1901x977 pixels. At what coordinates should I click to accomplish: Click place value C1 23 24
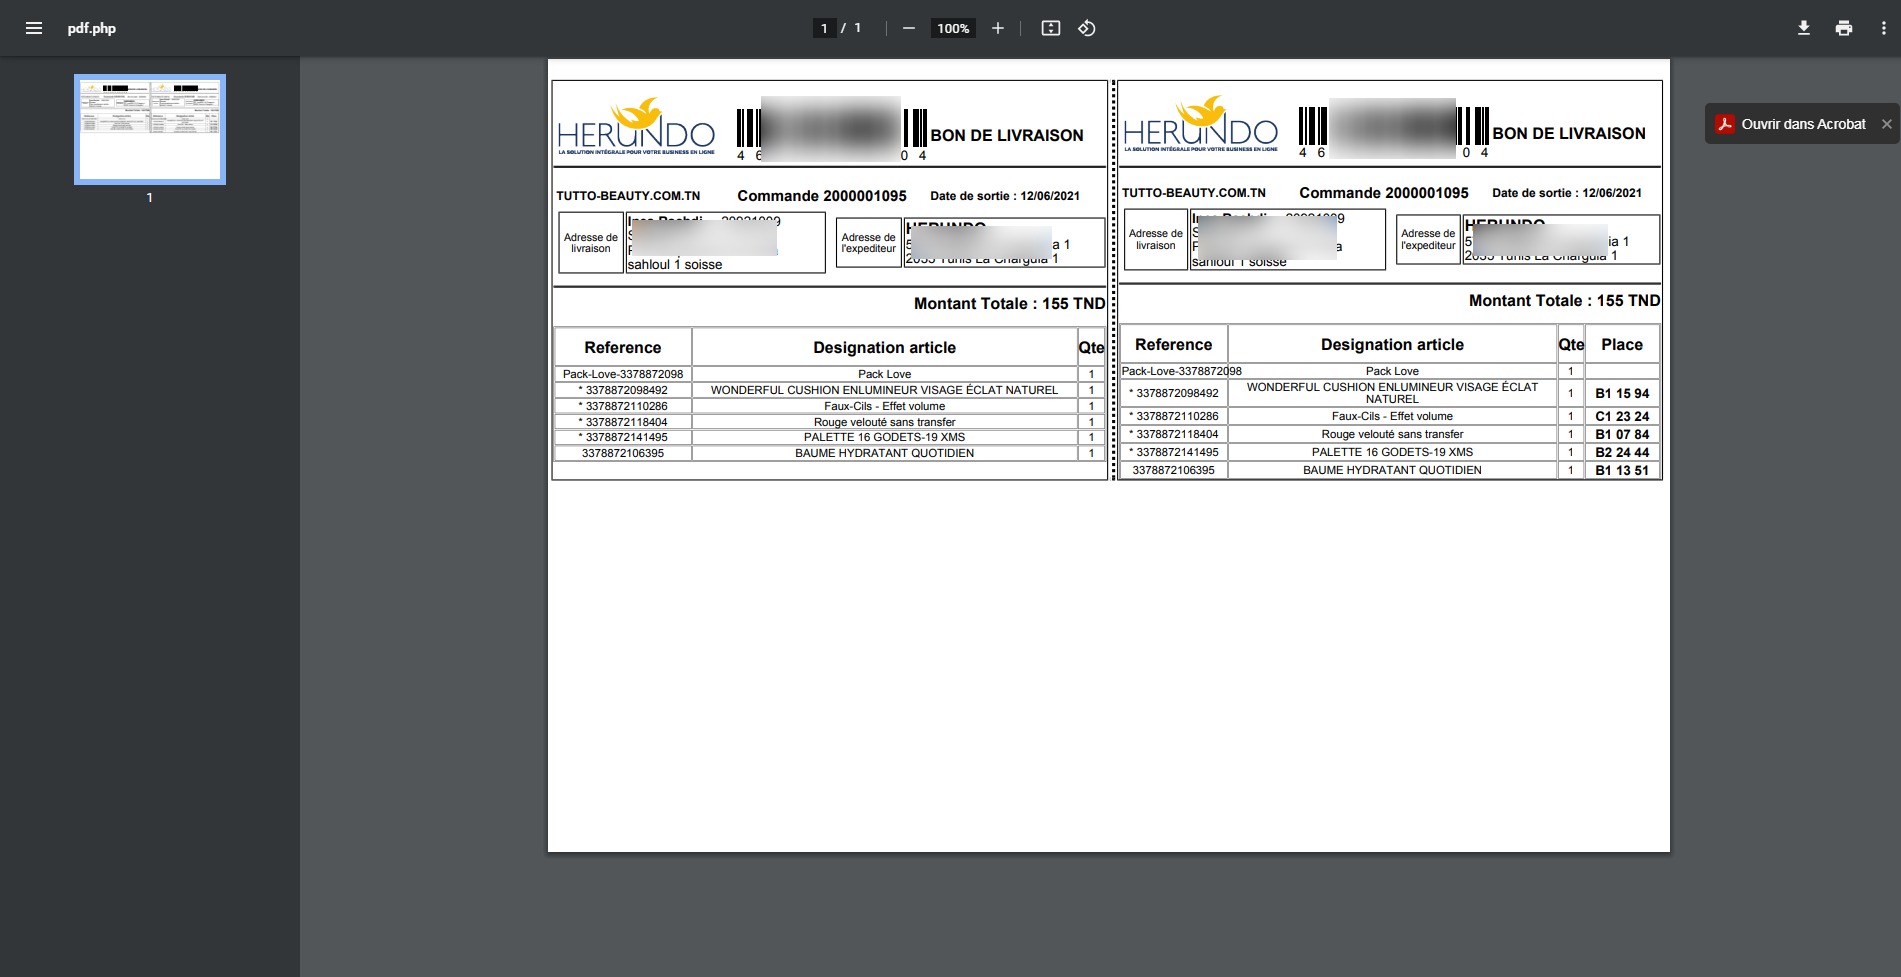[1622, 416]
